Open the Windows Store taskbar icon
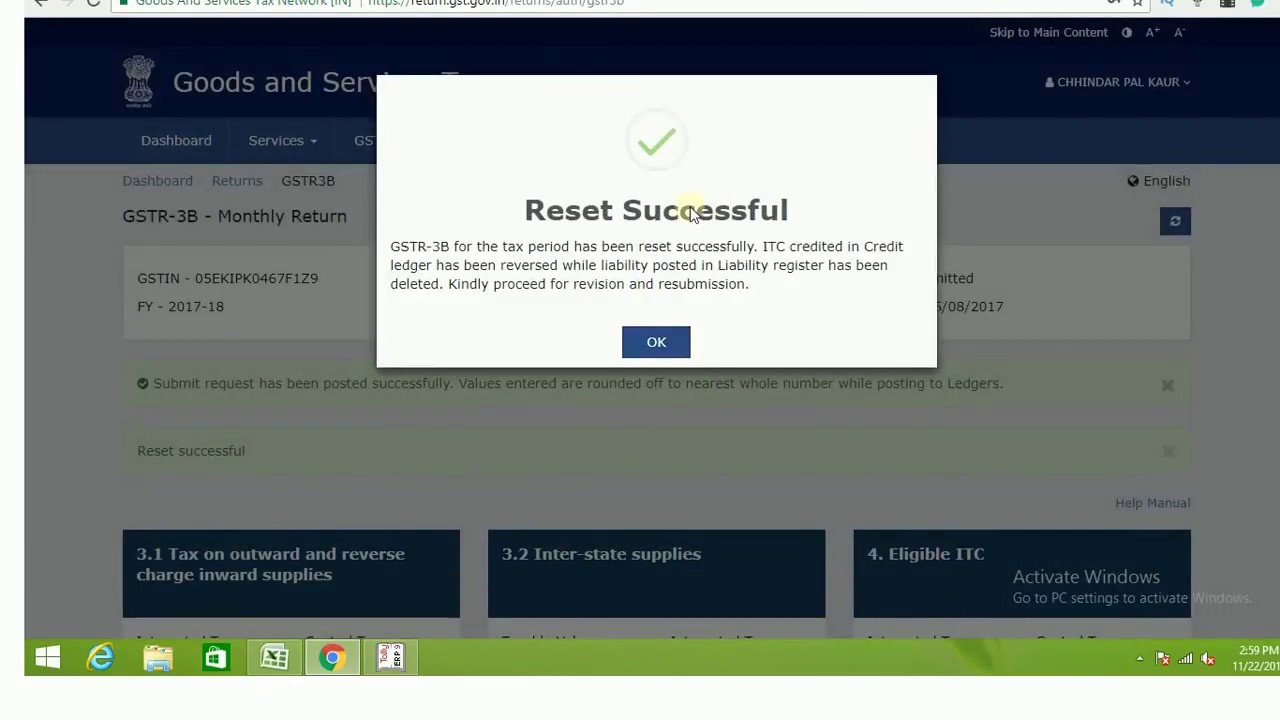This screenshot has height=720, width=1280. tap(216, 657)
